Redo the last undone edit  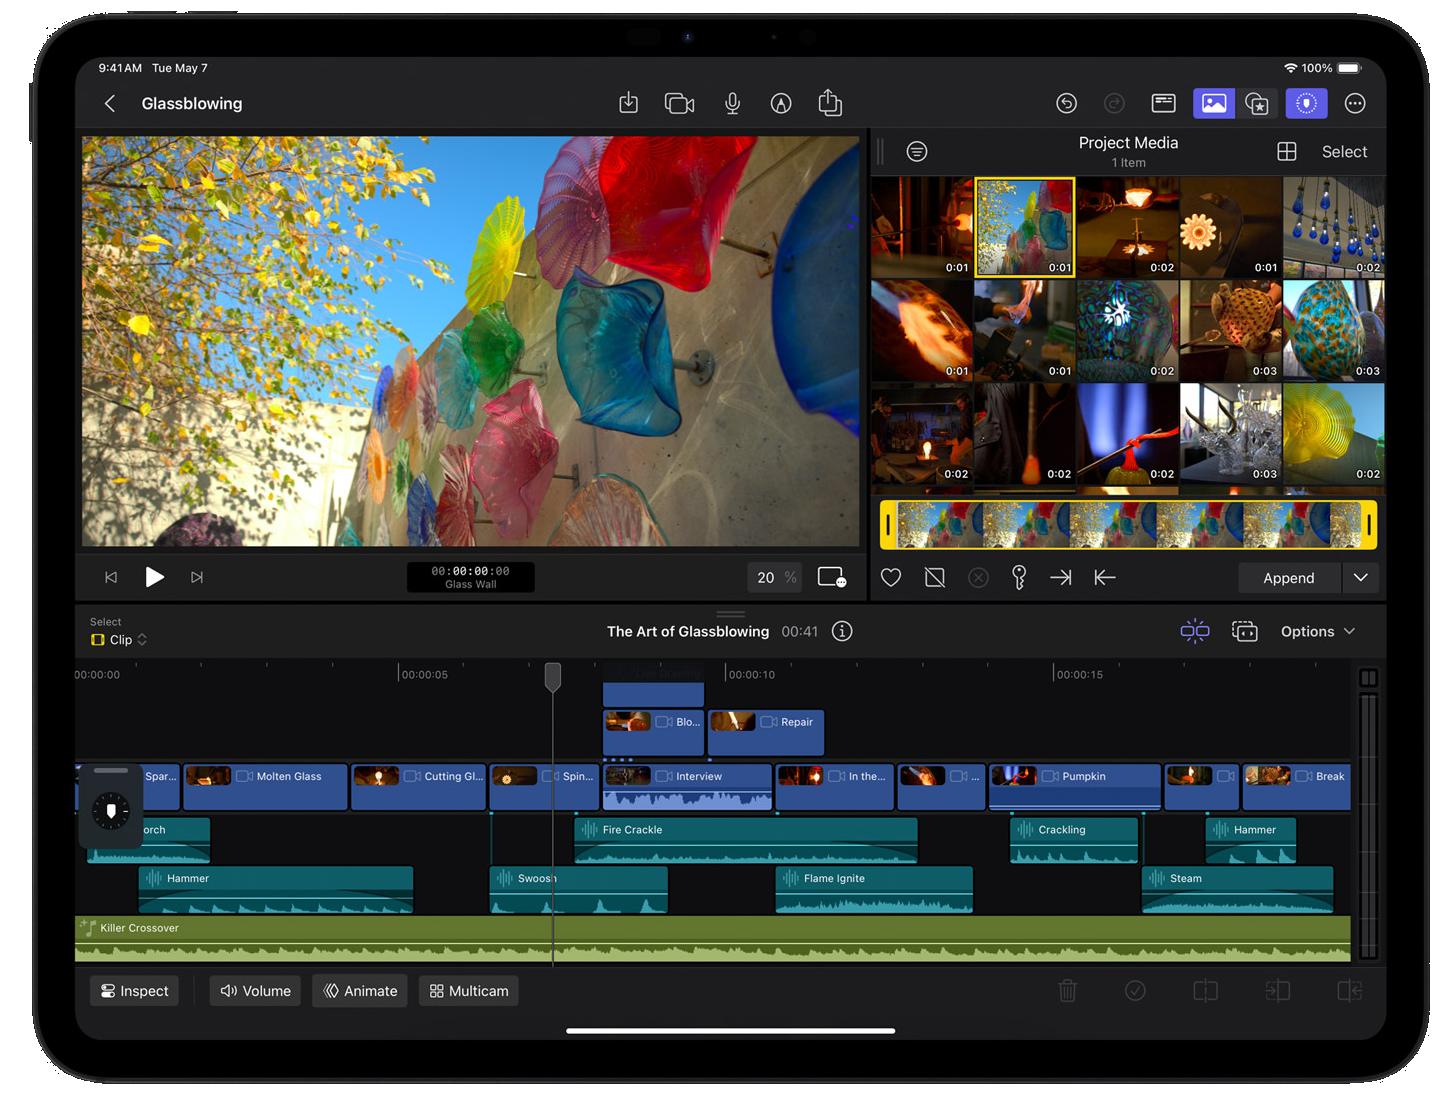tap(1114, 103)
